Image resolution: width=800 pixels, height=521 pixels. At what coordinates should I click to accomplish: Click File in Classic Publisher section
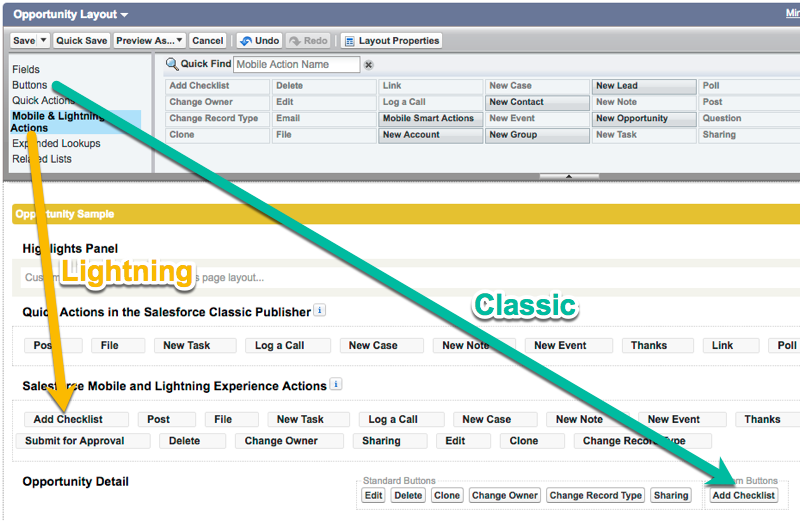(118, 345)
